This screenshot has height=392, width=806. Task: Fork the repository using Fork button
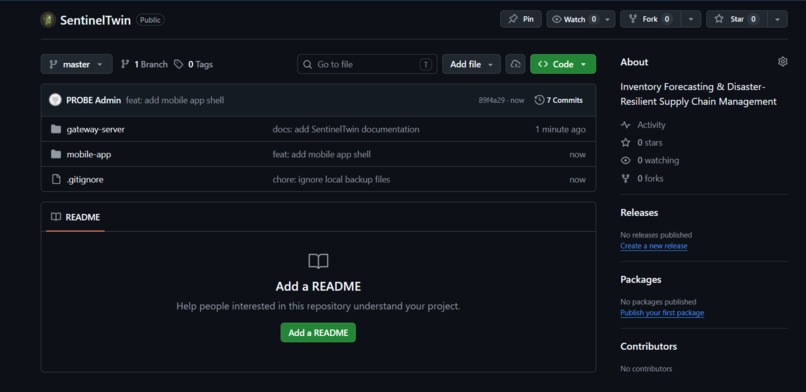click(x=650, y=19)
